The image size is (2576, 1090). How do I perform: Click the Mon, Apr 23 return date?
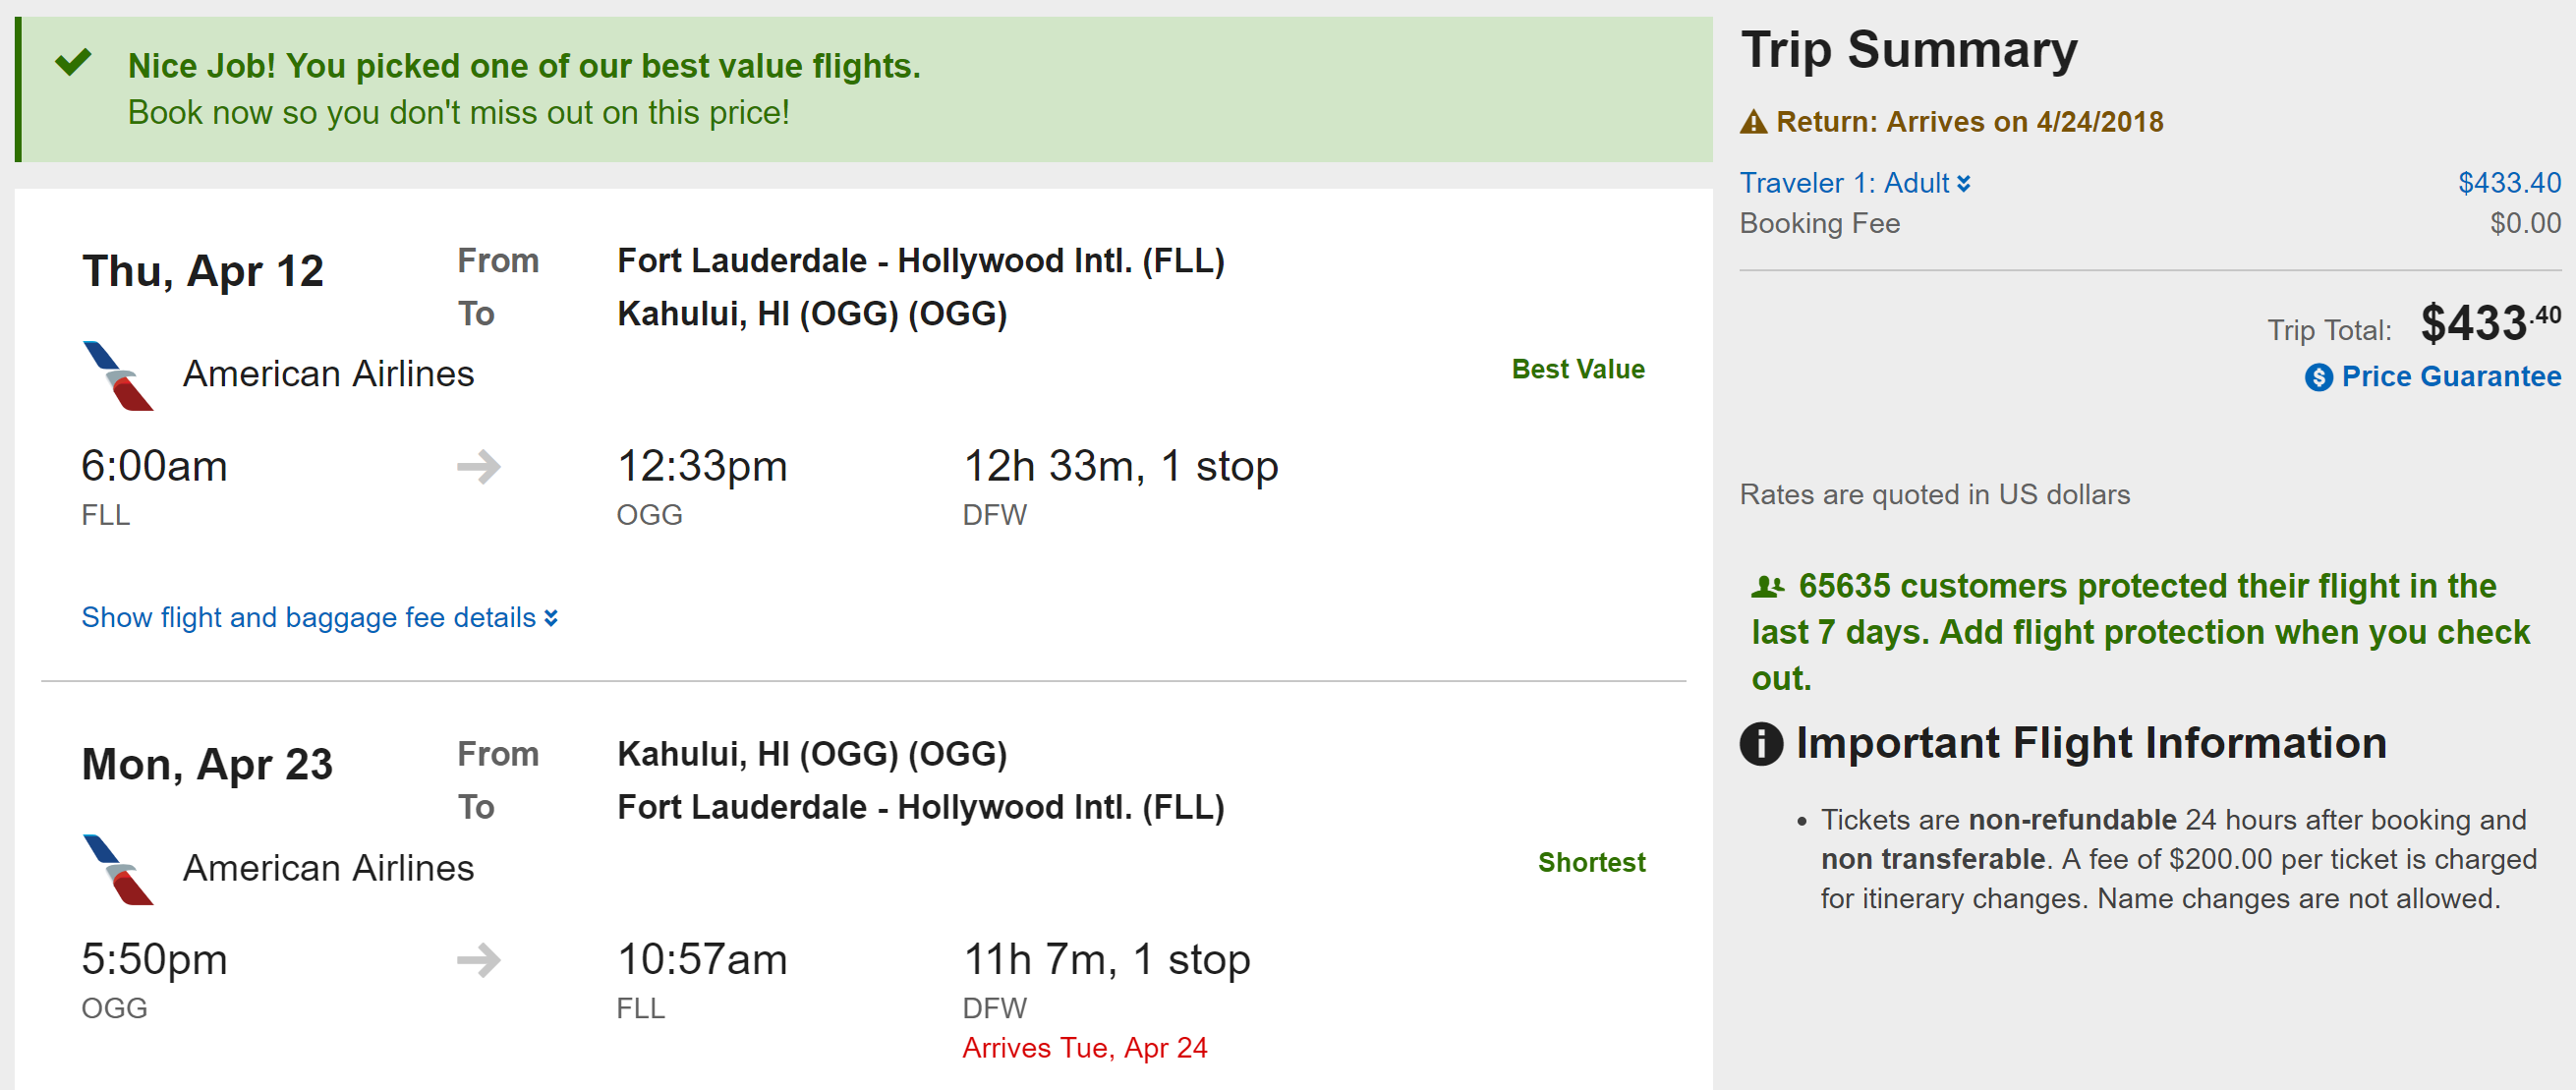[x=207, y=765]
